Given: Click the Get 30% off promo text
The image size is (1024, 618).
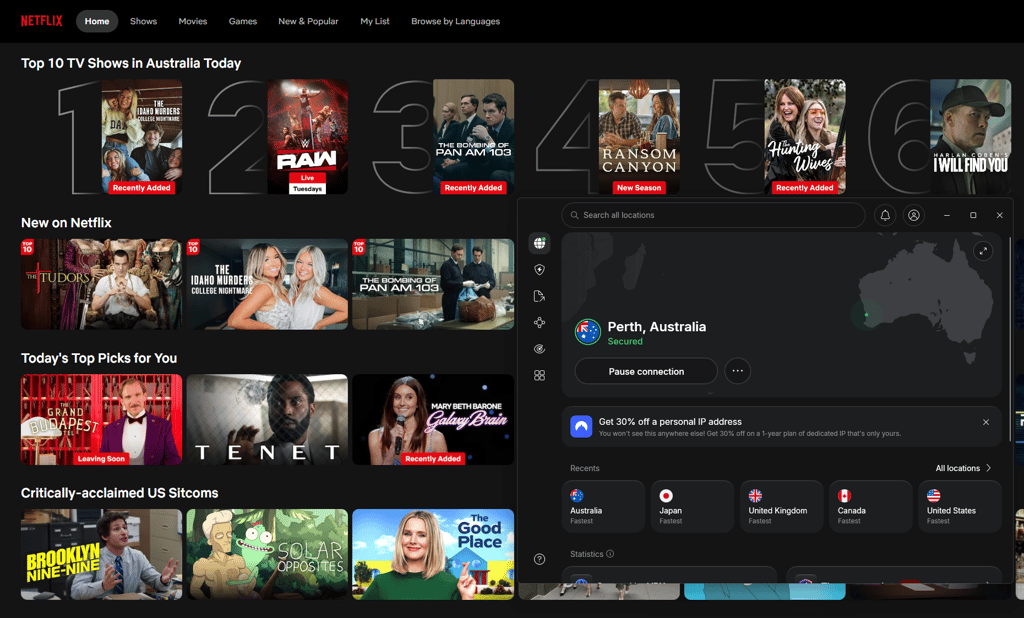Looking at the screenshot, I should [x=670, y=421].
